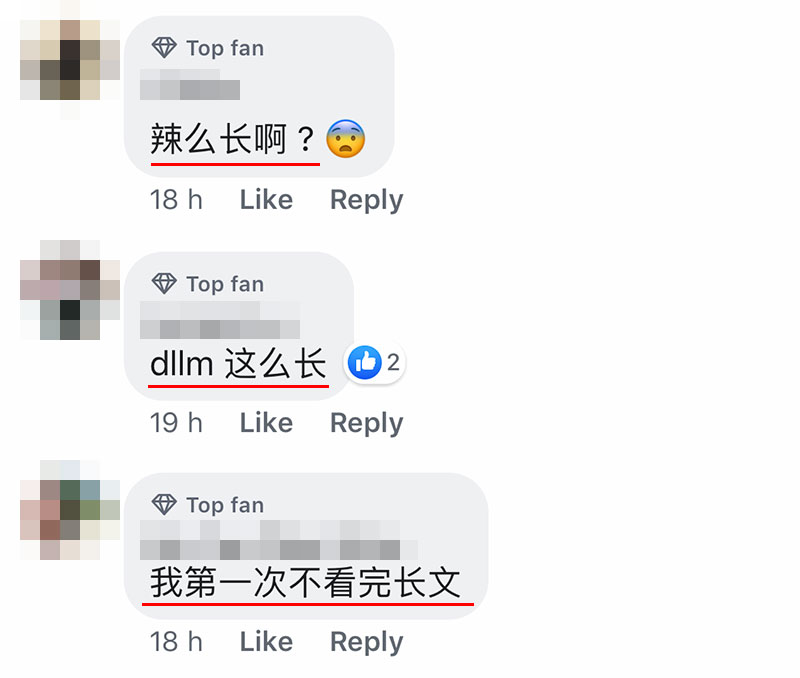Click the fearful face emoji in the first comment
The height and width of the screenshot is (678, 800).
pyautogui.click(x=345, y=139)
